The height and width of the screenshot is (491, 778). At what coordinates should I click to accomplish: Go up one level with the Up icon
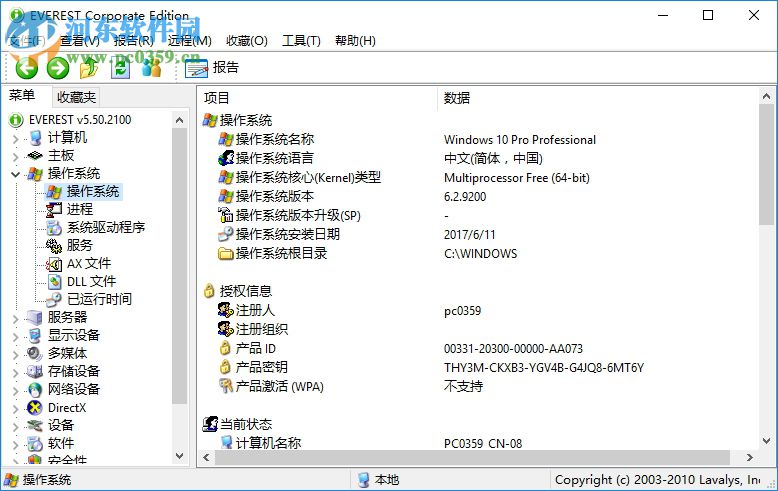pyautogui.click(x=89, y=68)
